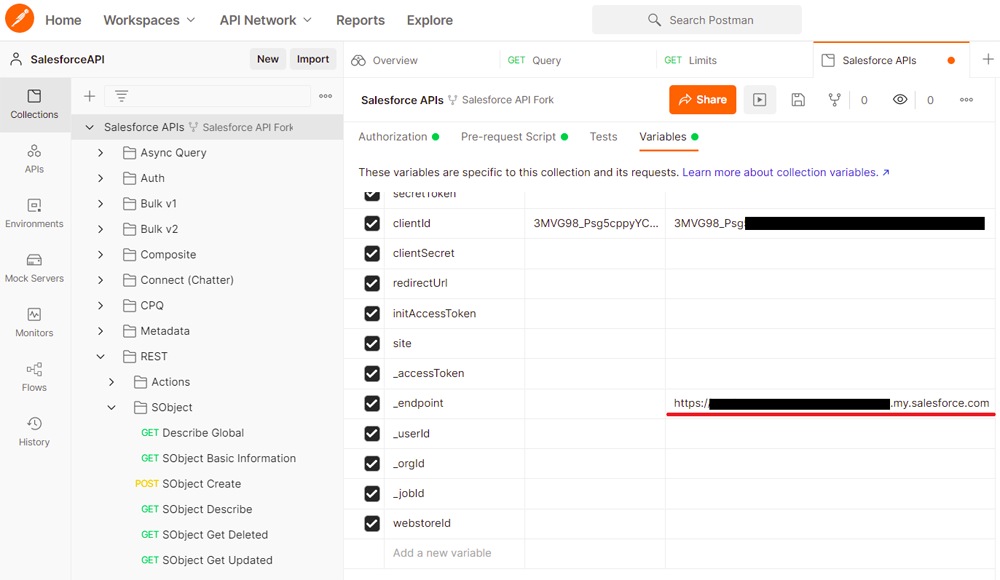Click the Metadata folder icon
This screenshot has width=1000, height=580.
pyautogui.click(x=129, y=331)
